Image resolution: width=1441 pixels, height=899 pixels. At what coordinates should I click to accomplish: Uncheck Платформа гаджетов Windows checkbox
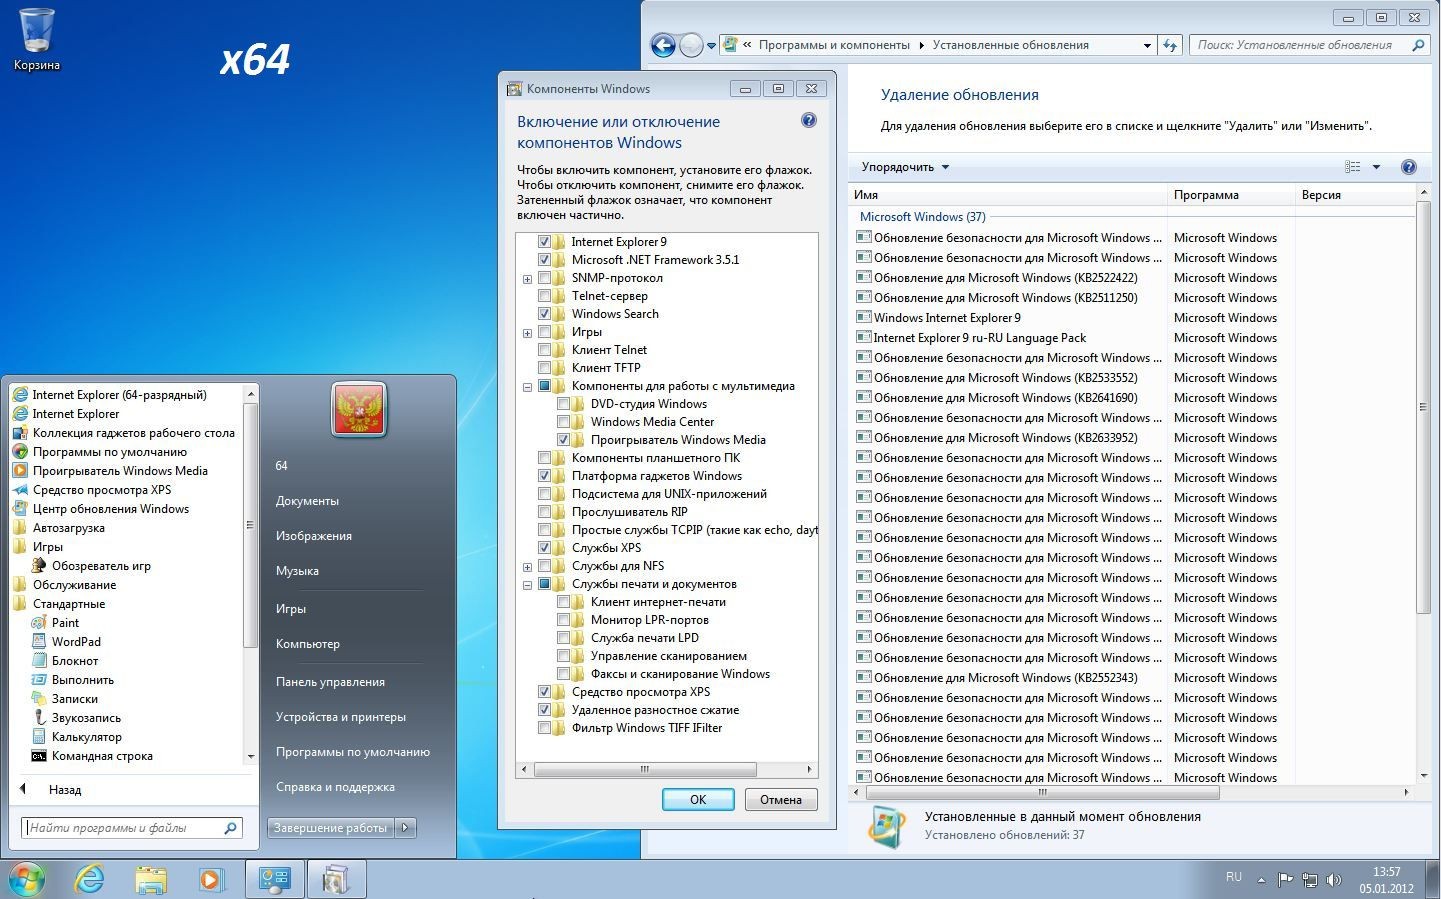[x=545, y=476]
